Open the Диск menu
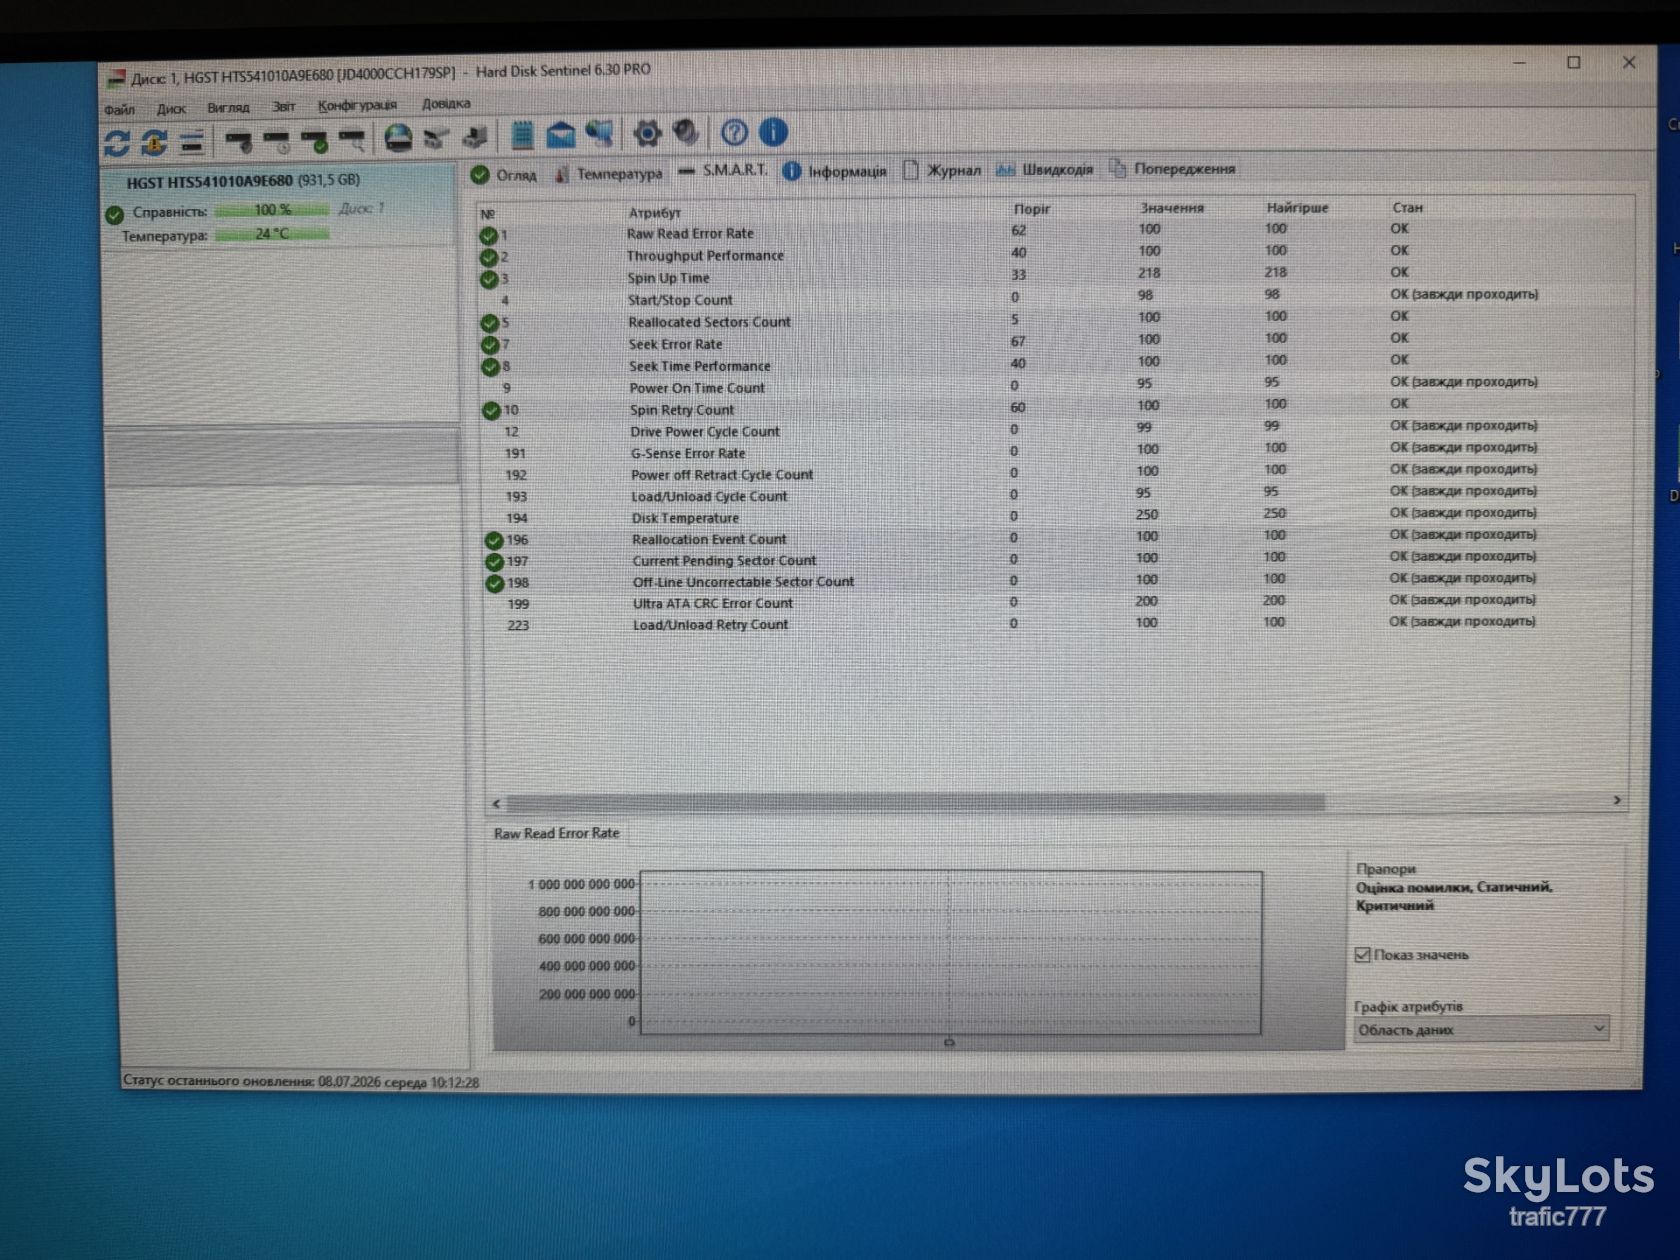Screen dimensions: 1680x1260 tap(171, 108)
